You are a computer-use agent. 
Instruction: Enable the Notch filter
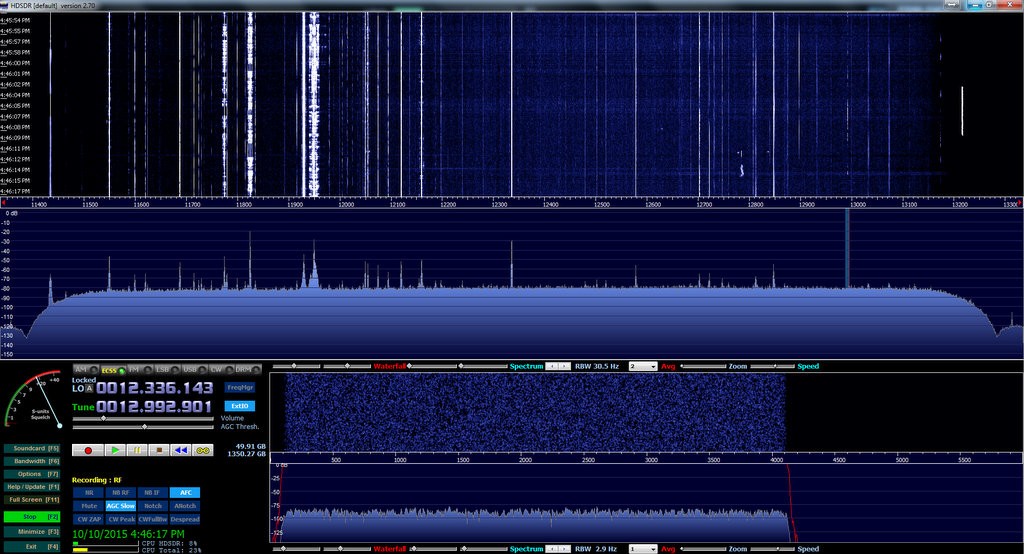(152, 506)
